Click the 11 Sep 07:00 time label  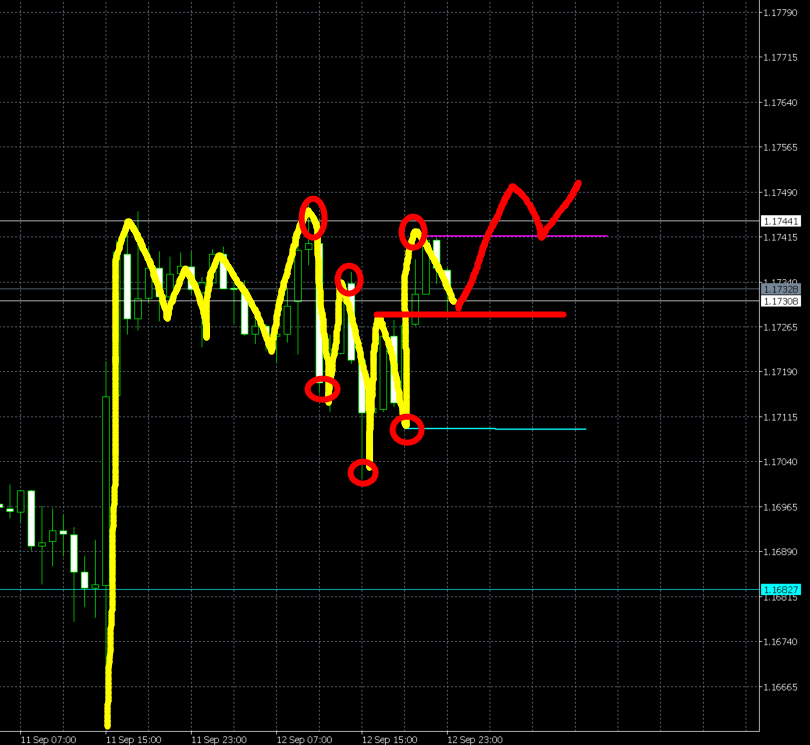pyautogui.click(x=49, y=739)
